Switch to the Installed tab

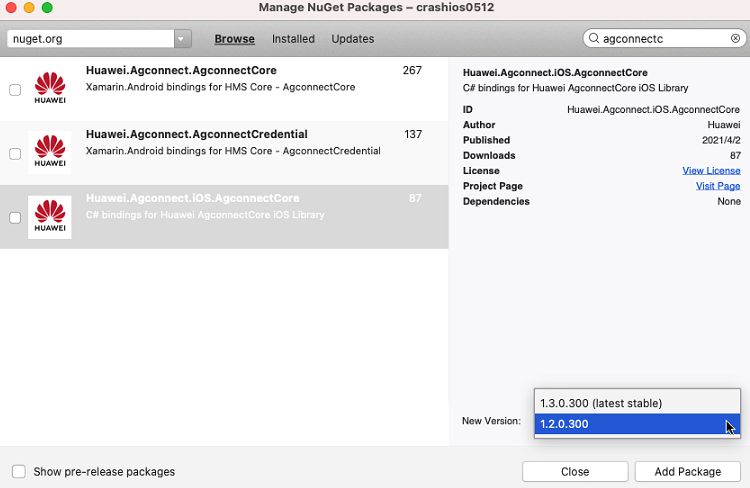293,39
